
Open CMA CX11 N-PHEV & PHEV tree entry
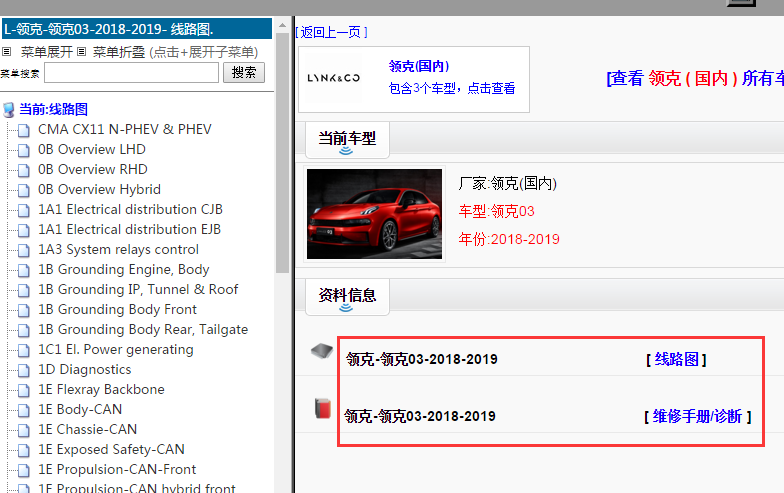click(x=125, y=130)
